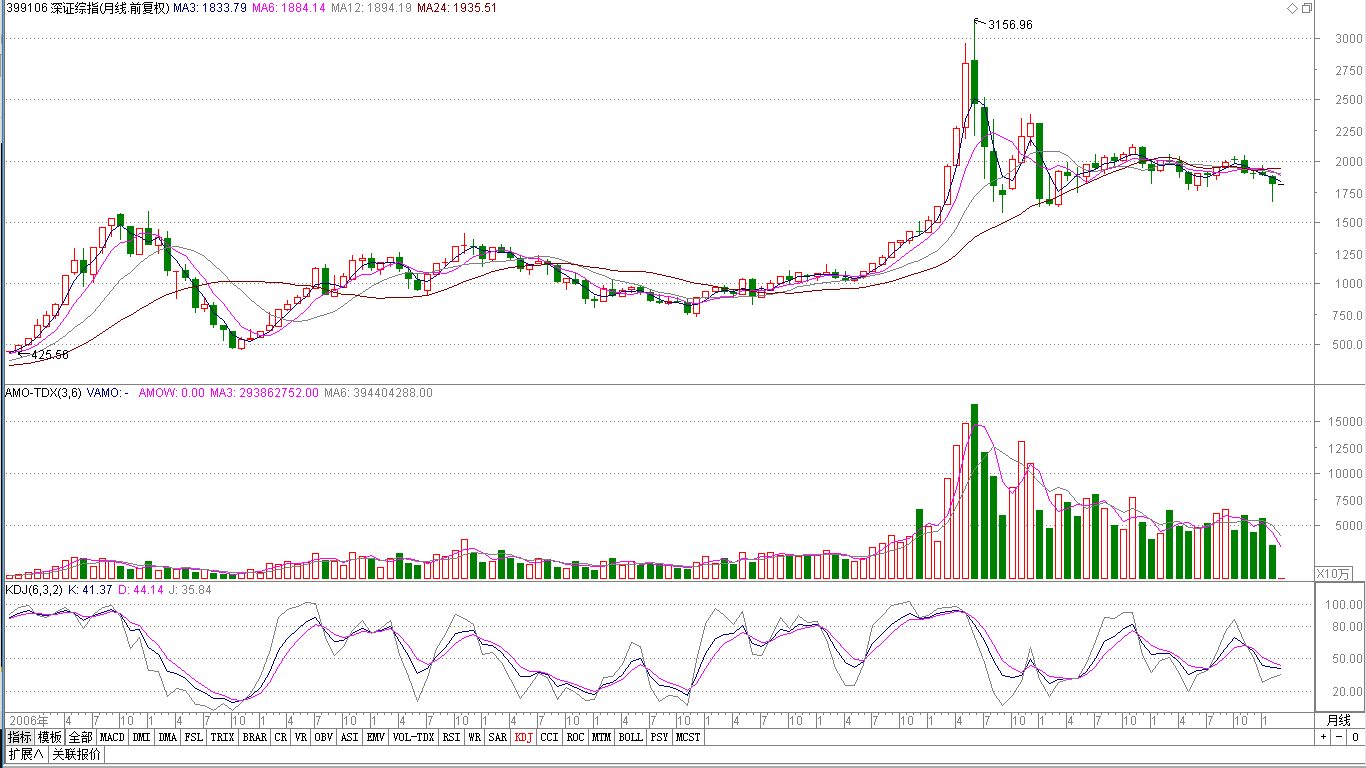Click the MA12: 1894.19 label
1366x768 pixels.
pos(371,8)
